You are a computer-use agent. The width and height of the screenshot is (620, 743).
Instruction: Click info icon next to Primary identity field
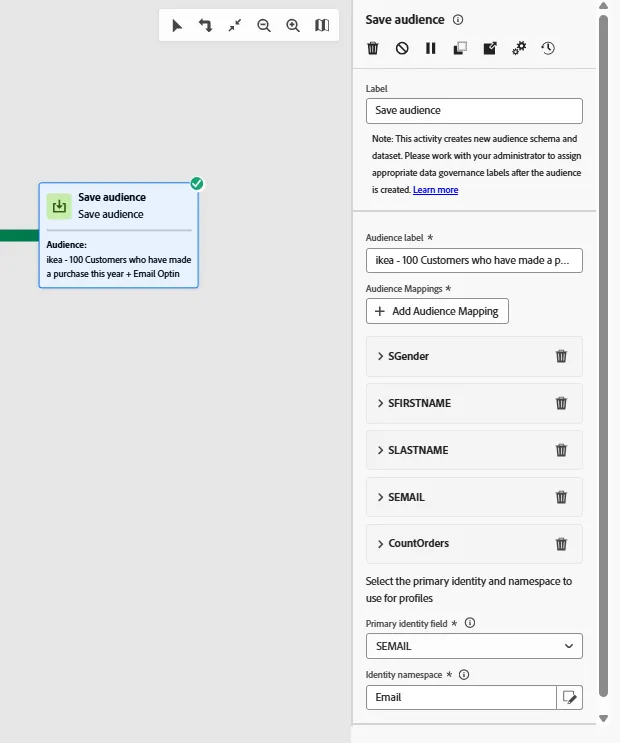(470, 623)
